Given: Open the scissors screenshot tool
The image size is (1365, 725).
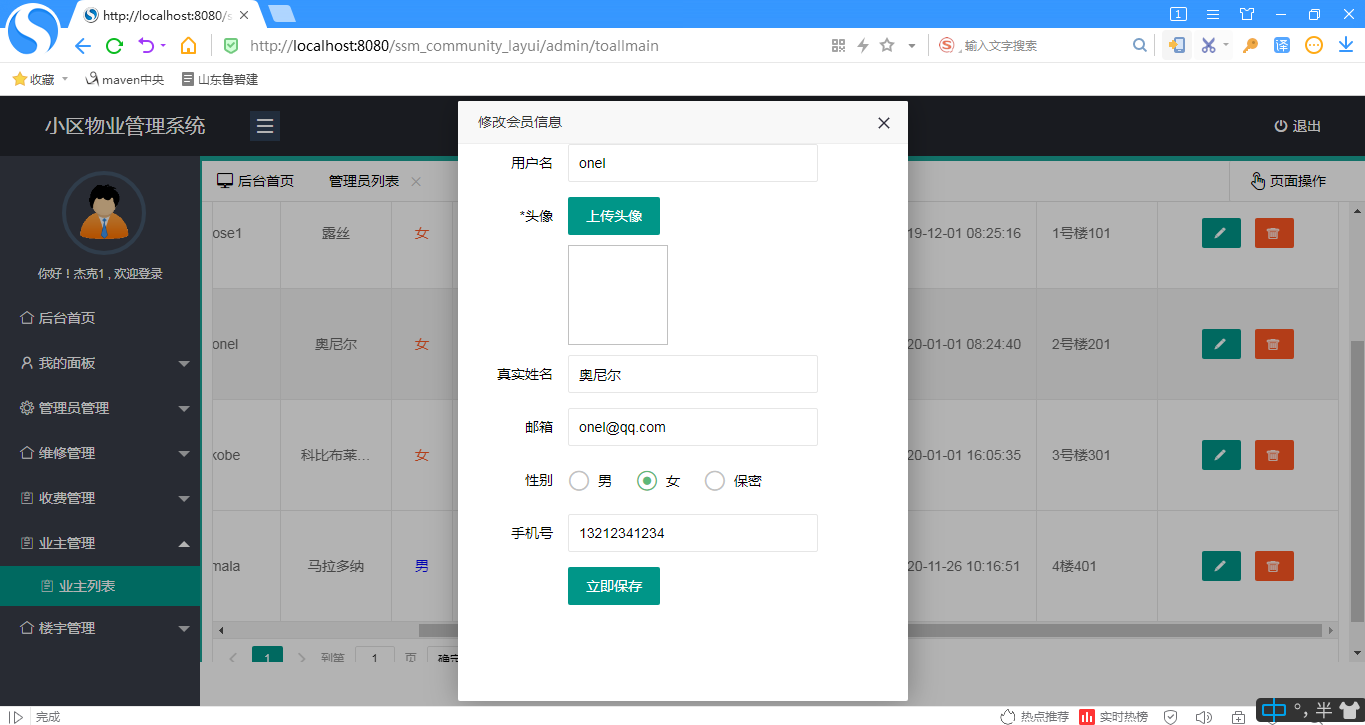Looking at the screenshot, I should point(1208,46).
